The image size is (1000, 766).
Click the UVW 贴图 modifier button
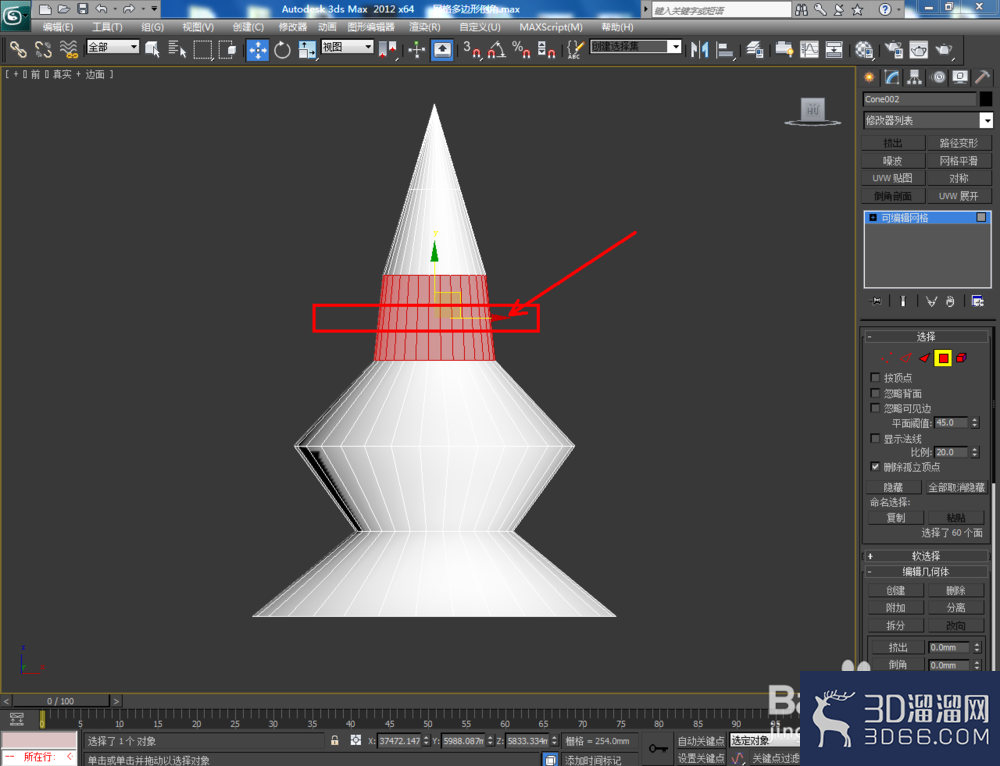[892, 178]
